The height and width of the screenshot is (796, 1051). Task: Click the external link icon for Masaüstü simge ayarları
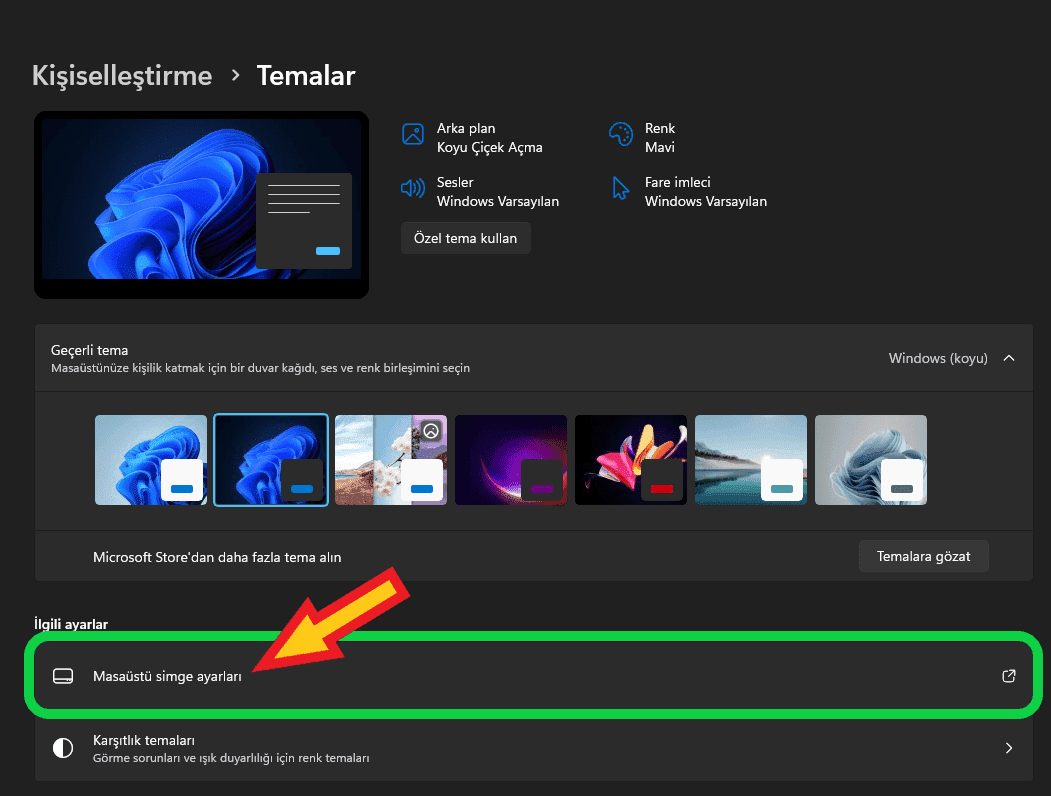click(1009, 676)
